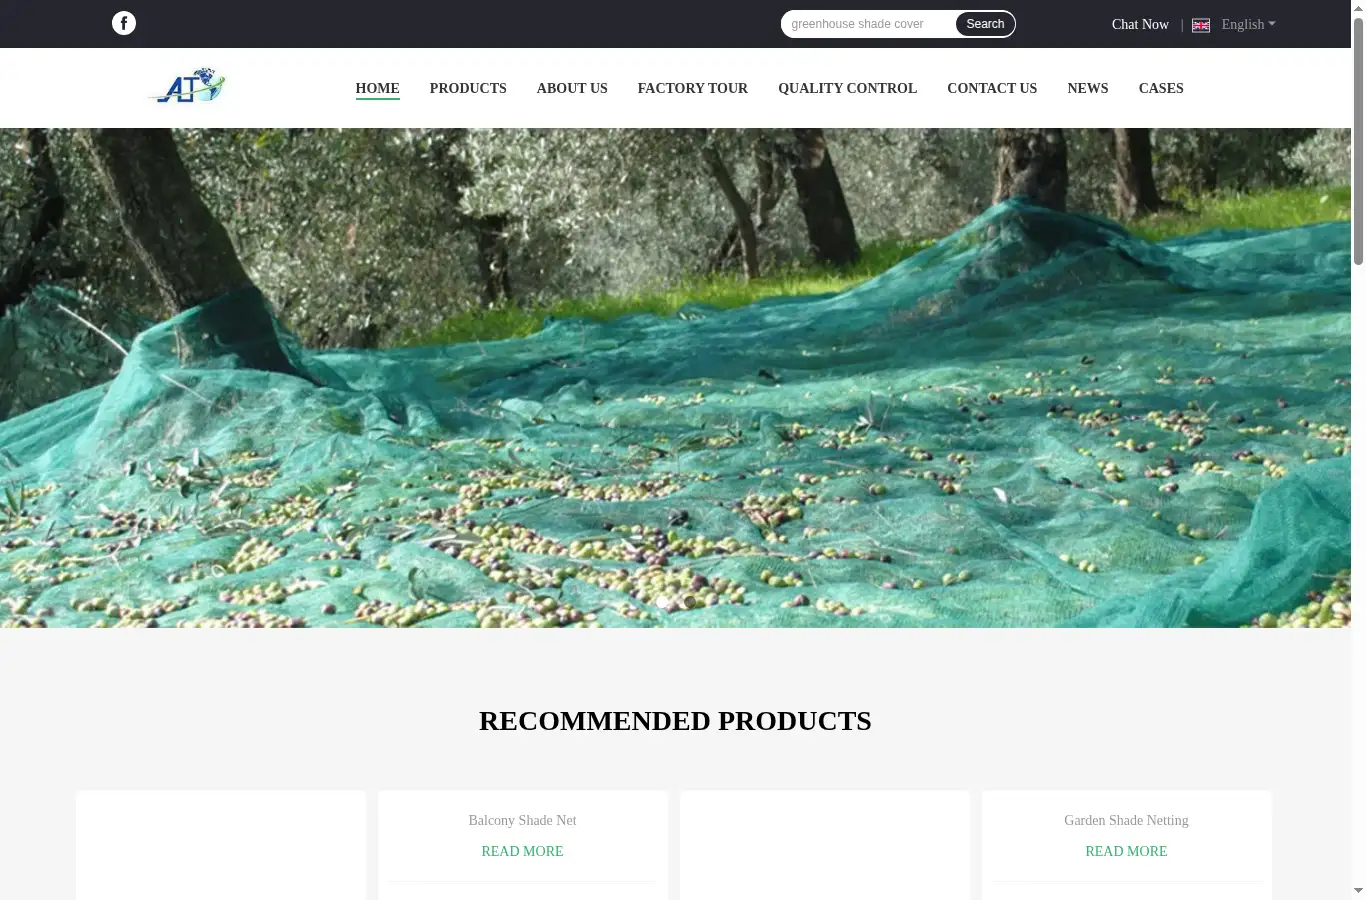1366x900 pixels.
Task: Go to the Home menu item
Action: point(377,88)
